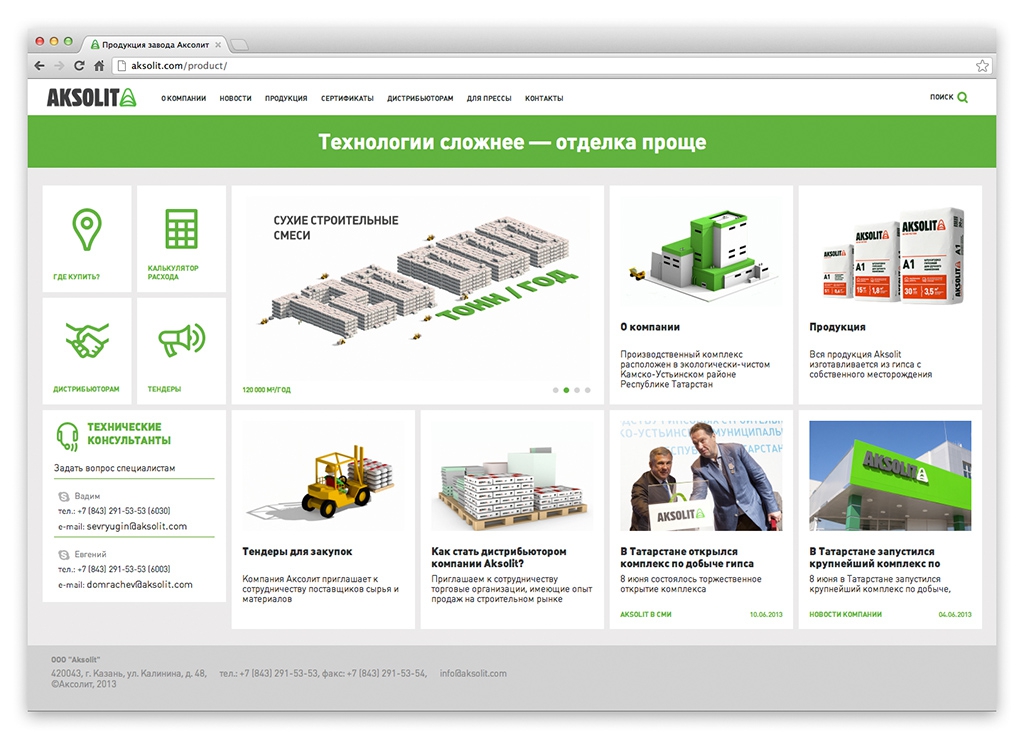Open 'Продукция' menu item
The image size is (1024, 747).
[286, 99]
